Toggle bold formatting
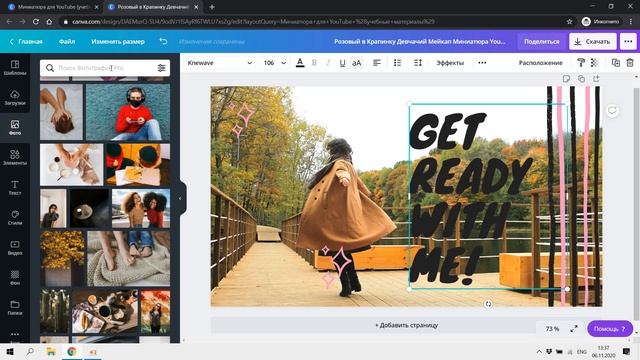Image resolution: width=640 pixels, height=360 pixels. point(314,63)
